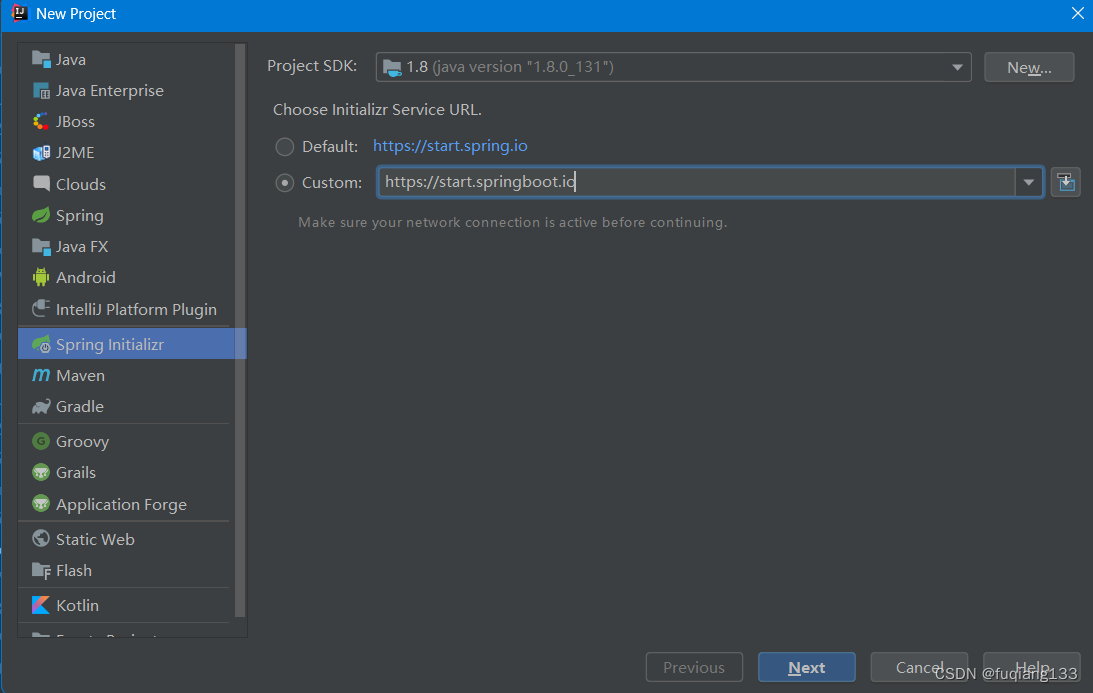Click the Kotlin K icon

pyautogui.click(x=41, y=605)
